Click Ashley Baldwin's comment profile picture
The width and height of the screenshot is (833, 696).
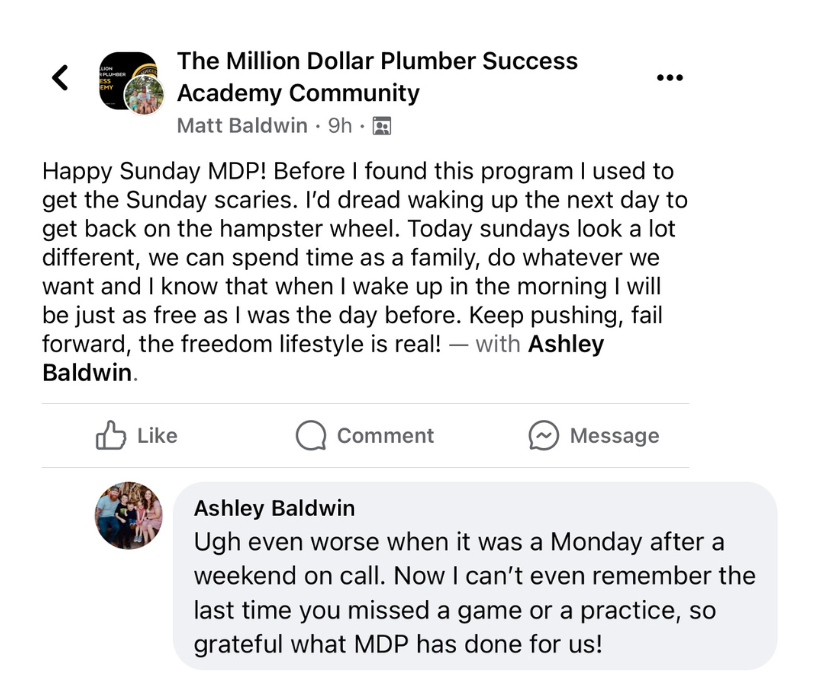coord(128,515)
